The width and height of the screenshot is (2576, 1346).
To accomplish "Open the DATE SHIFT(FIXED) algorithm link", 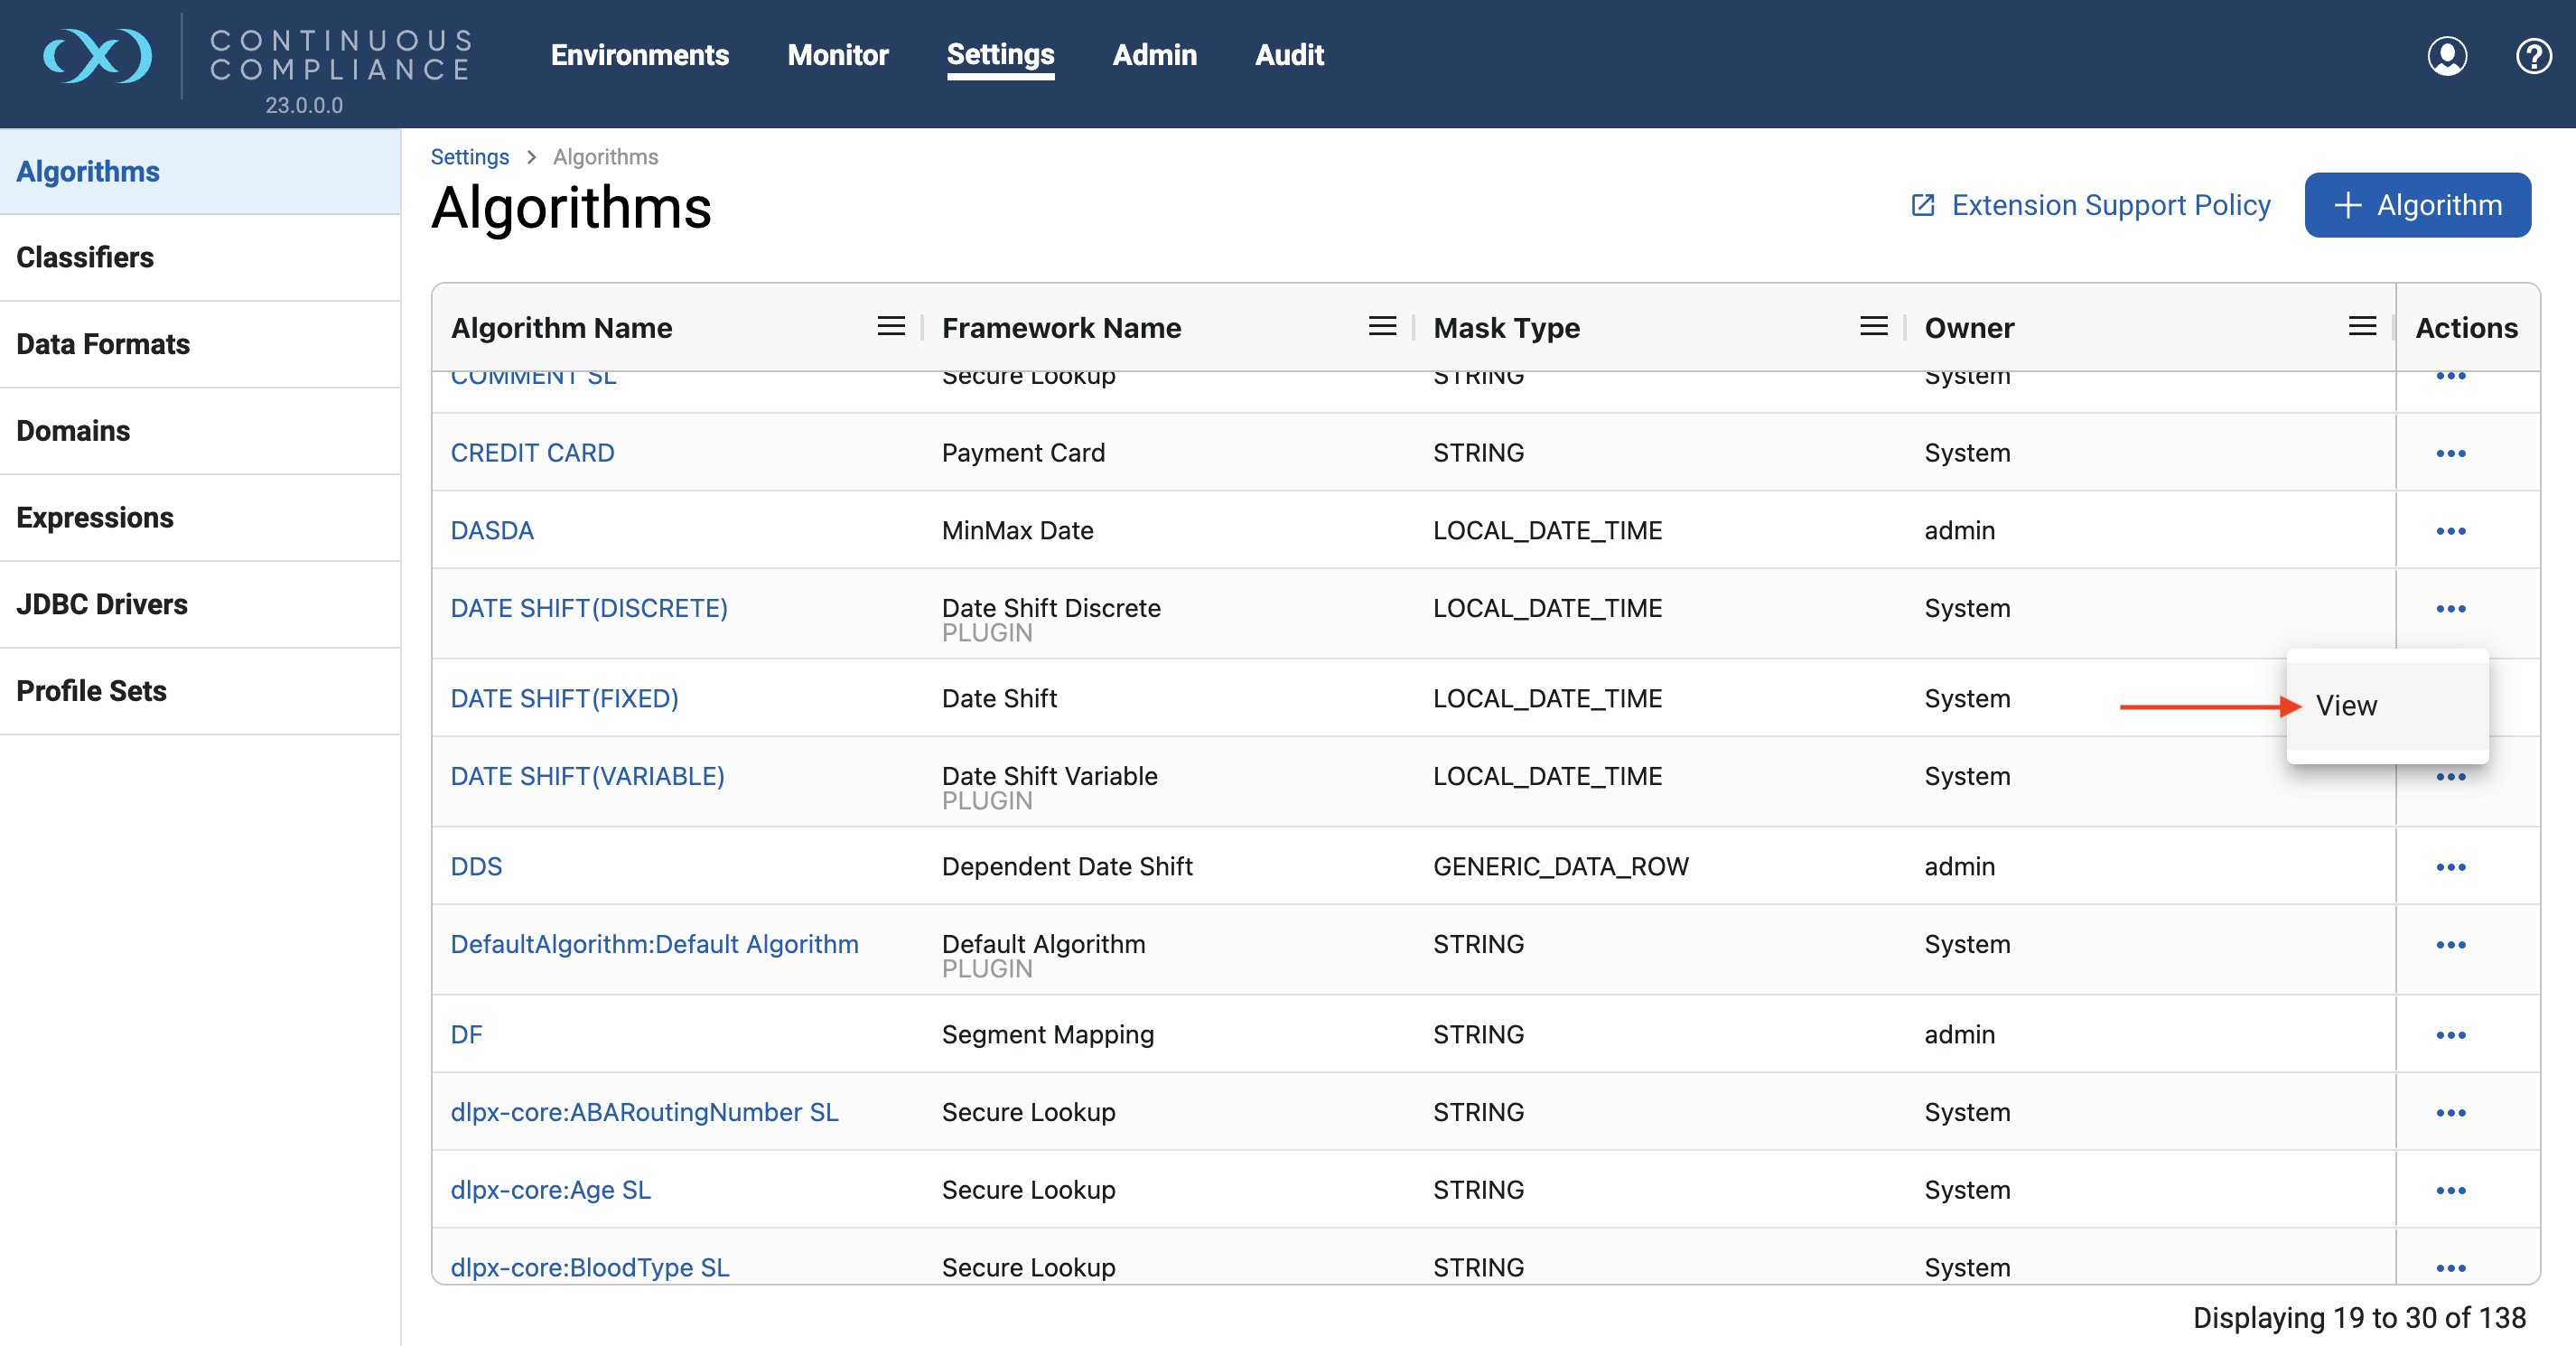I will (564, 698).
